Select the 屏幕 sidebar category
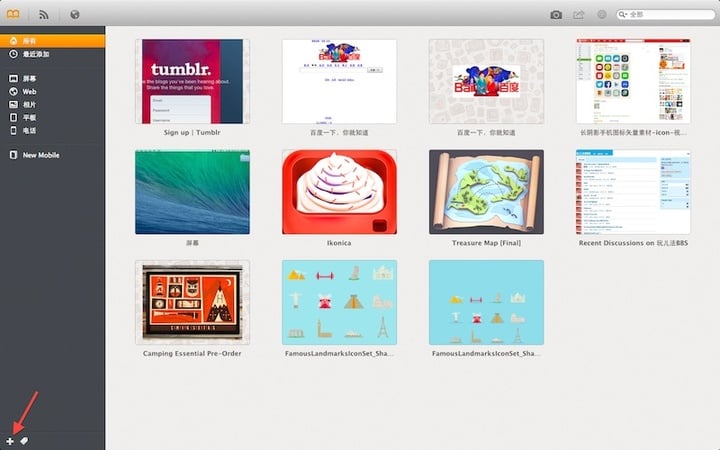The width and height of the screenshot is (720, 450). click(x=29, y=78)
